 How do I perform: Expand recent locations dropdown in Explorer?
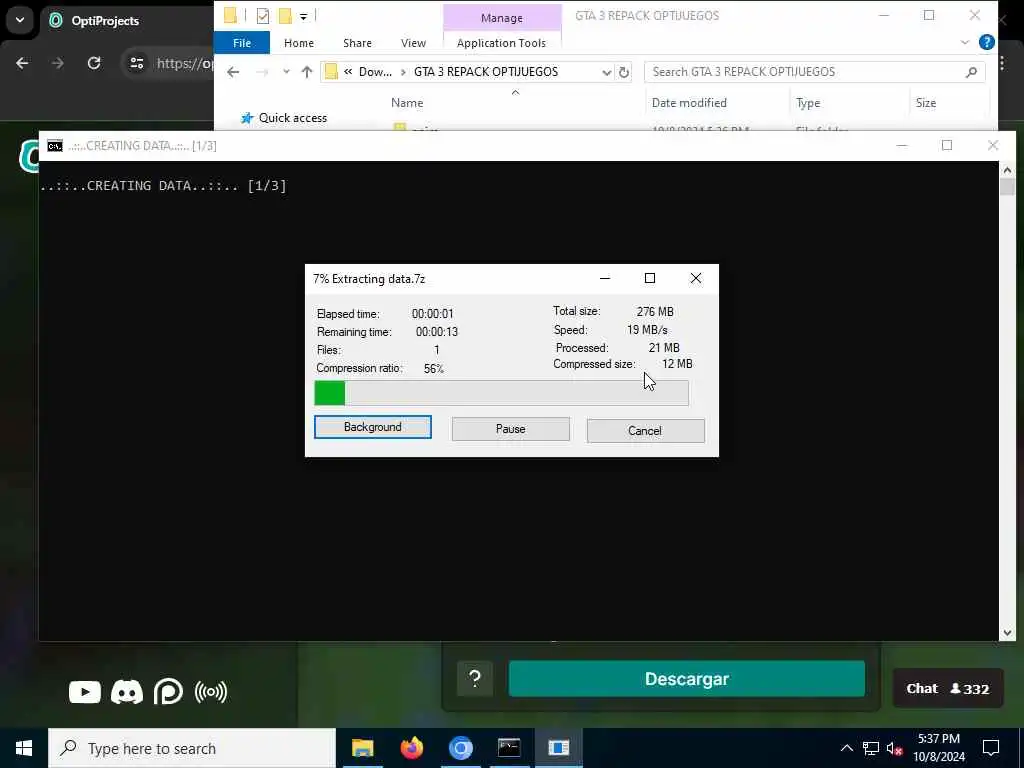click(x=286, y=72)
